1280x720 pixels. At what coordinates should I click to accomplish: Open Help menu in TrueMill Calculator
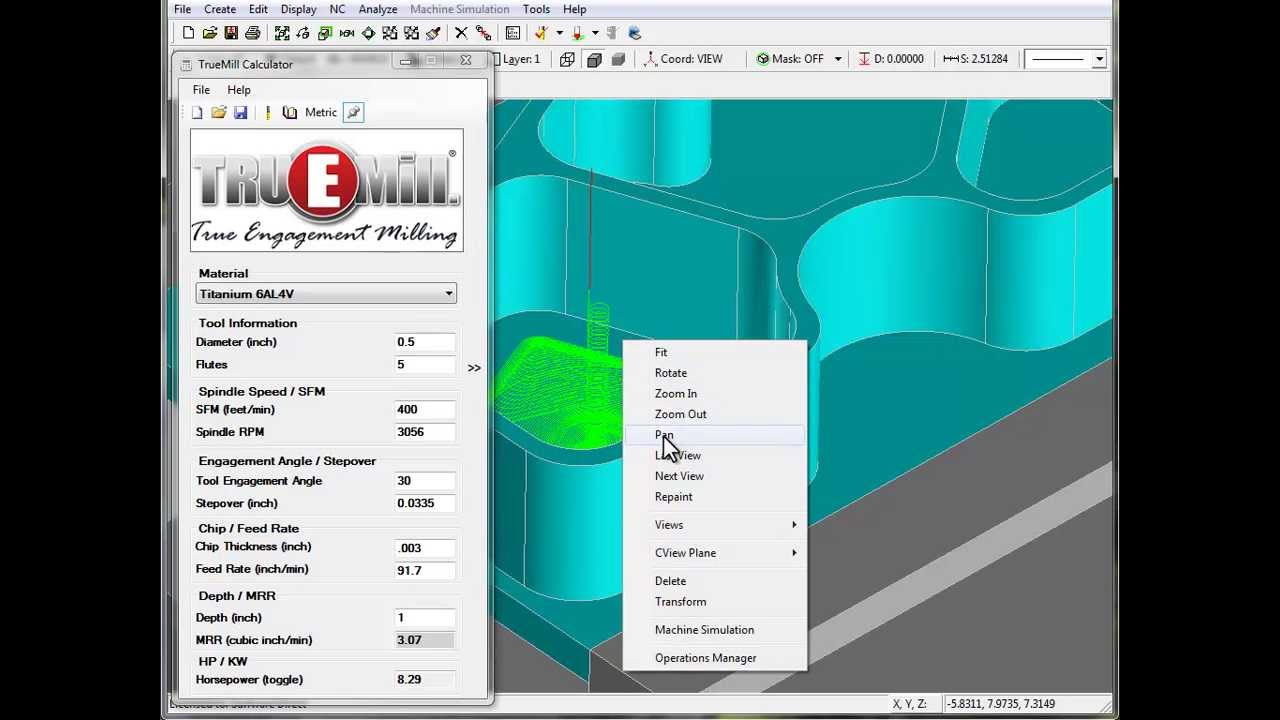(238, 90)
